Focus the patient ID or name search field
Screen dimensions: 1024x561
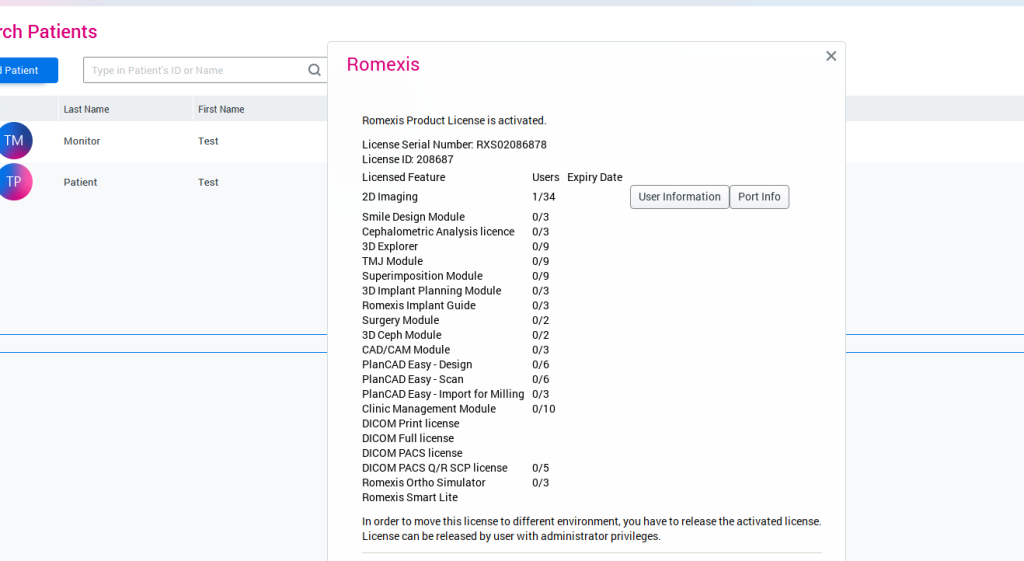tap(195, 70)
